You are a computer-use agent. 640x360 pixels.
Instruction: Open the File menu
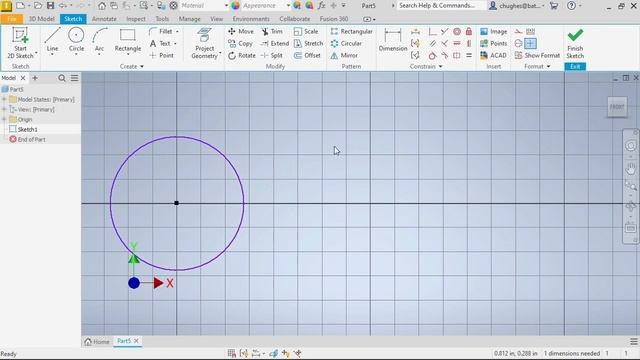(11, 19)
